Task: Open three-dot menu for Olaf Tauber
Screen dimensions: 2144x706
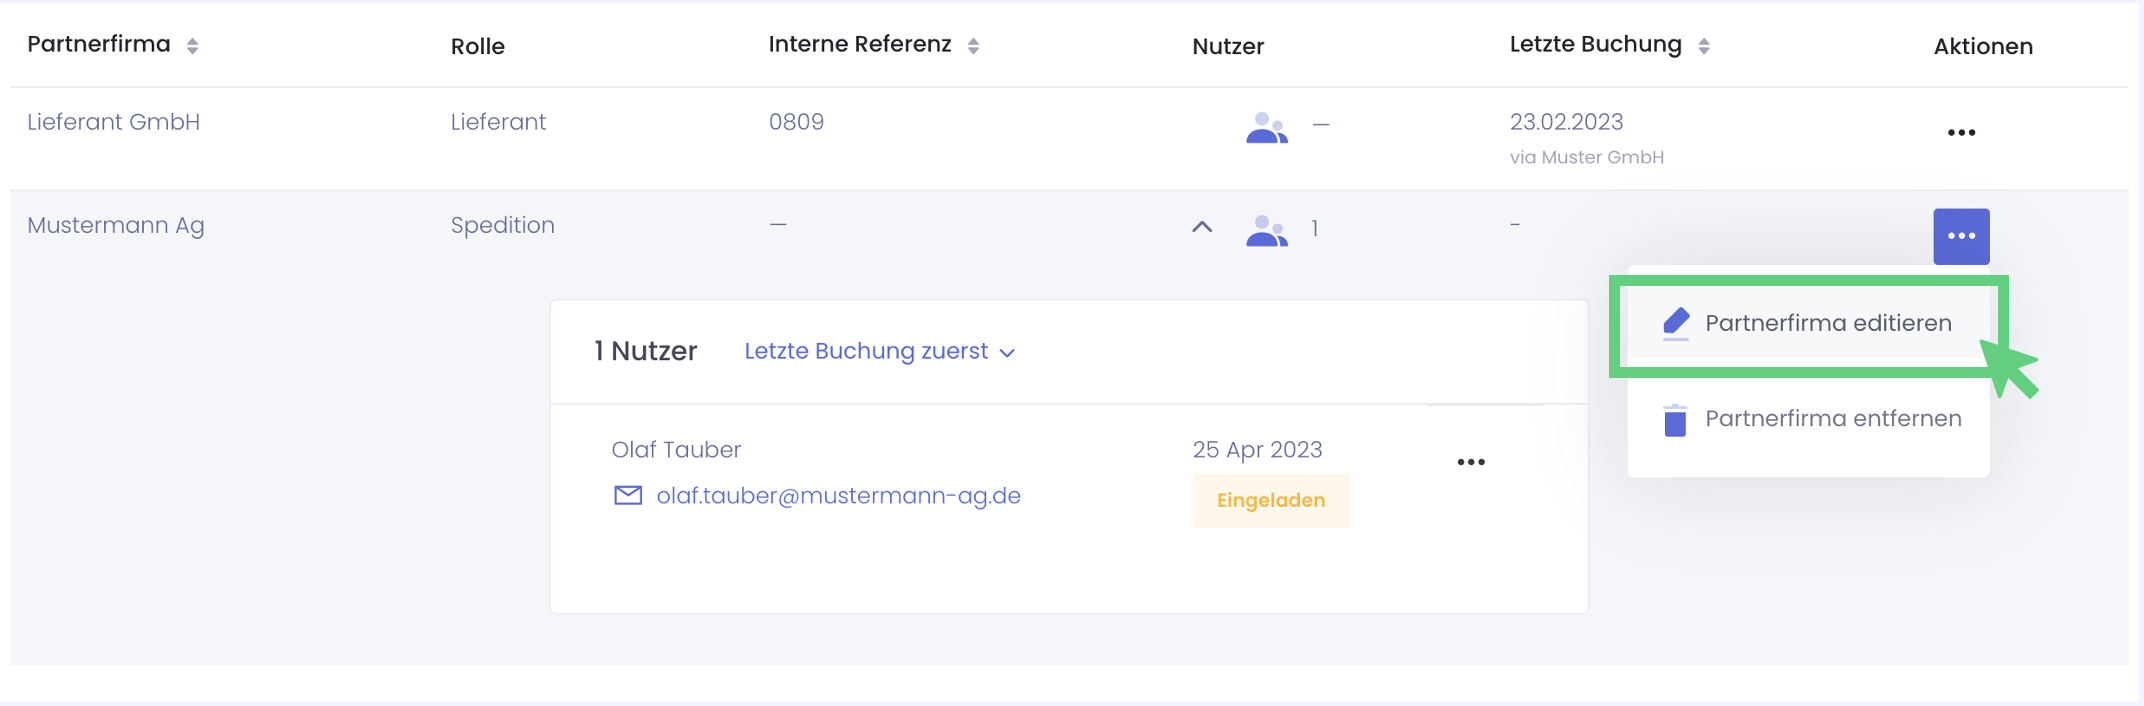Action: (1471, 462)
